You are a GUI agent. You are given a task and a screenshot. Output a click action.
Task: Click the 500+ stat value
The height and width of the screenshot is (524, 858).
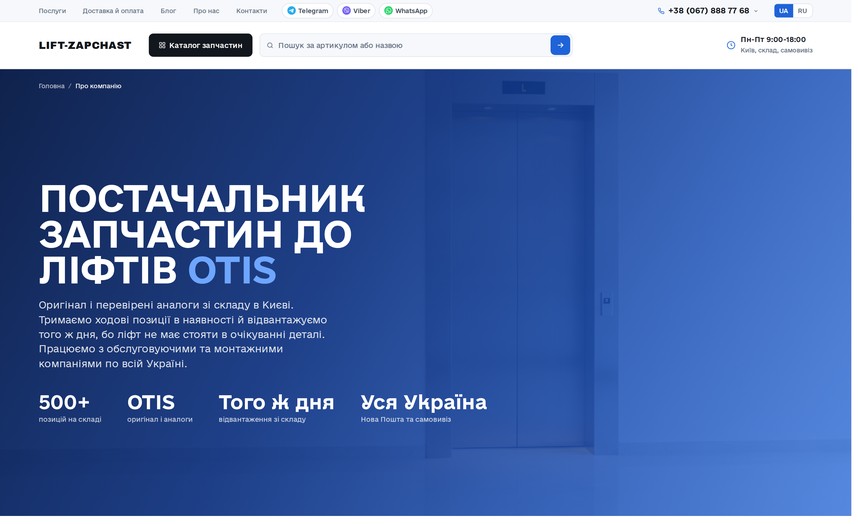pyautogui.click(x=63, y=402)
